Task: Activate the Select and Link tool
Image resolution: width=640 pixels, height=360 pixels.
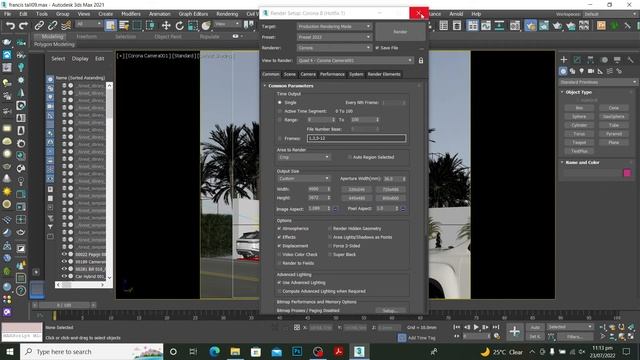Action: click(39, 26)
